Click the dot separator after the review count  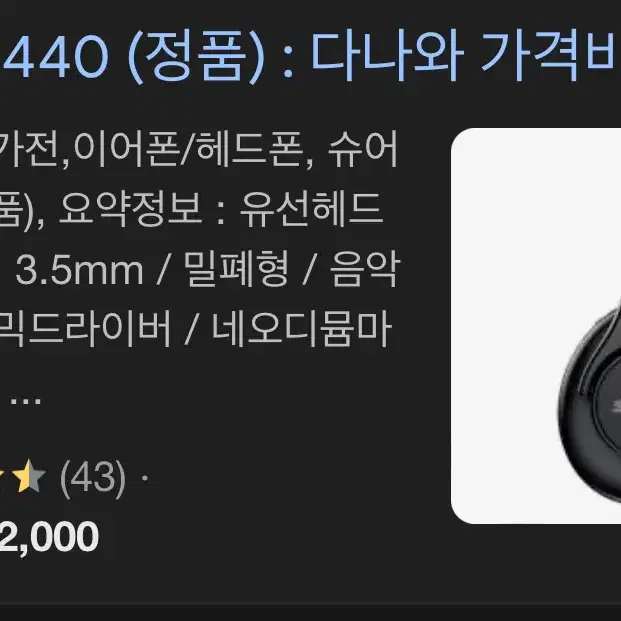point(145,478)
